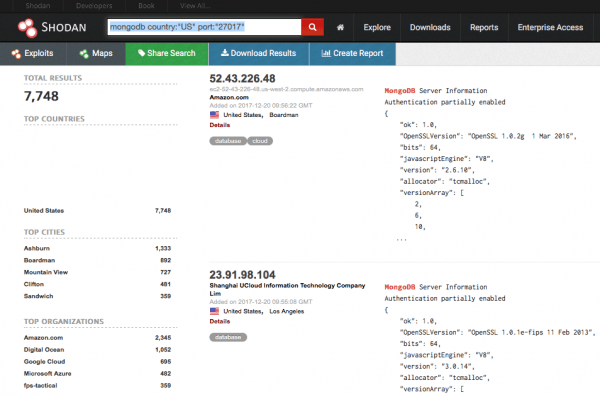Click the 1,333 count beside Ashburn

[163, 248]
